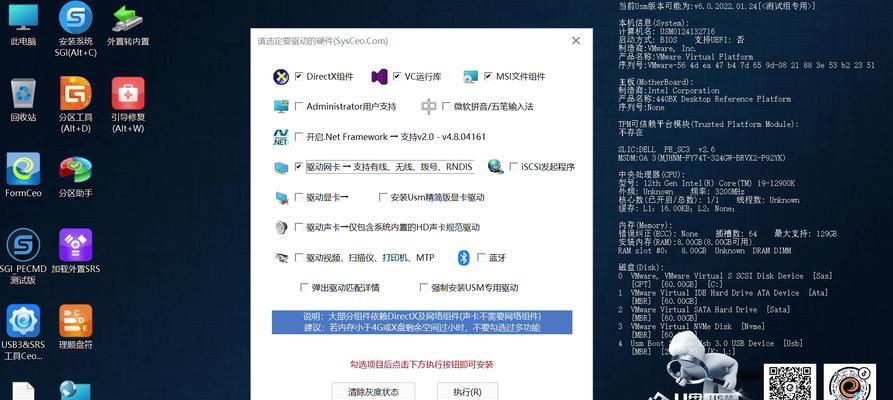
Task: Launch 加载外置SRS desktop icon
Action: pos(76,251)
